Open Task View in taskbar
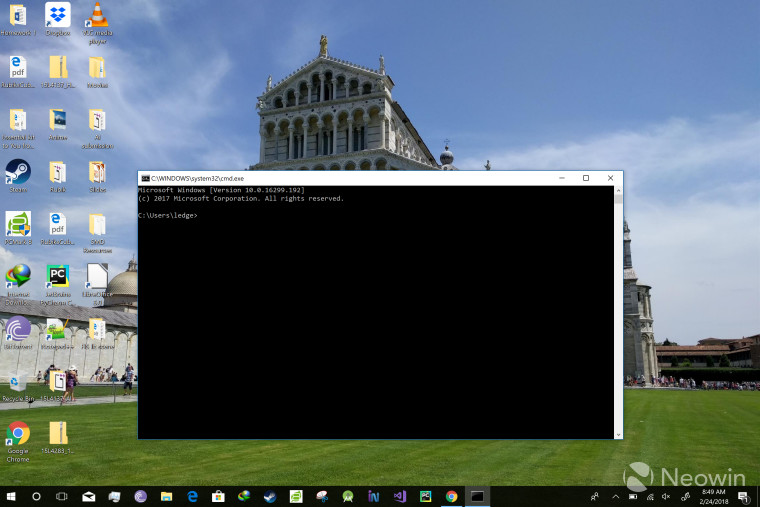The width and height of the screenshot is (760, 507). pos(62,496)
